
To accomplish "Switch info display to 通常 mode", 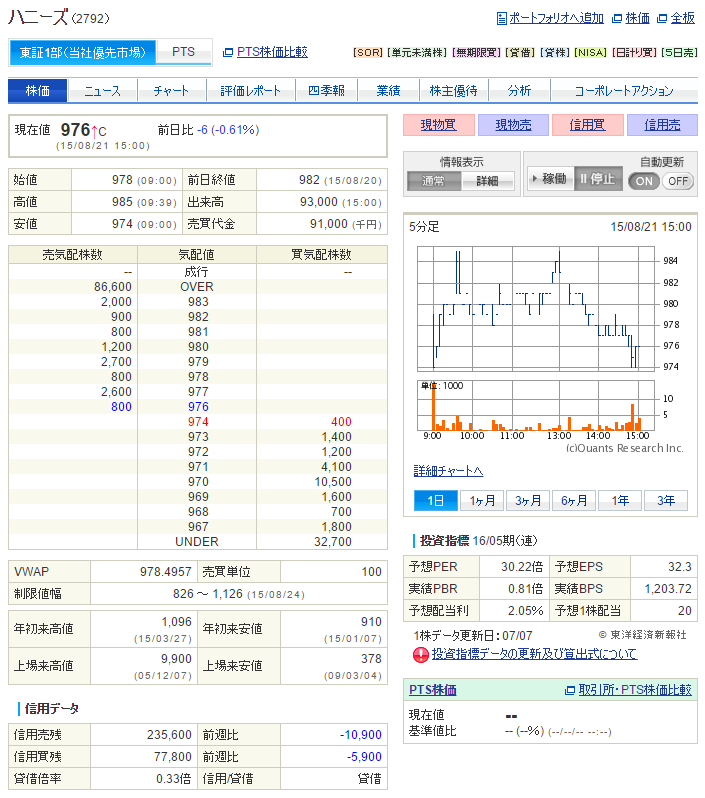I will coord(434,181).
